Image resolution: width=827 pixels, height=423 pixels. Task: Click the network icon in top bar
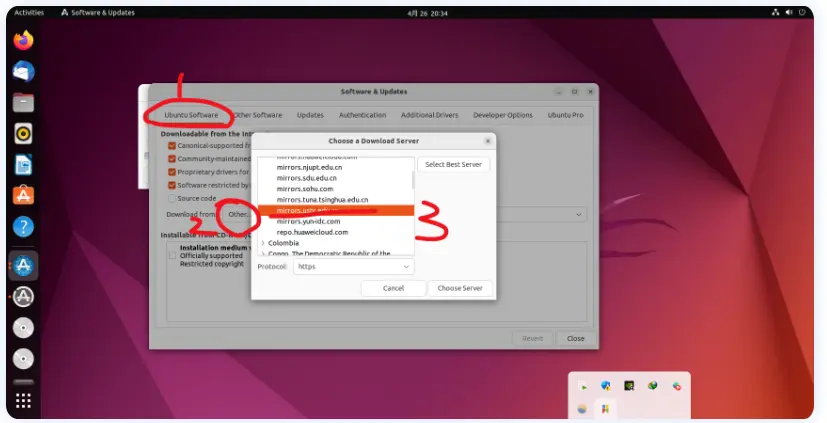pyautogui.click(x=775, y=12)
